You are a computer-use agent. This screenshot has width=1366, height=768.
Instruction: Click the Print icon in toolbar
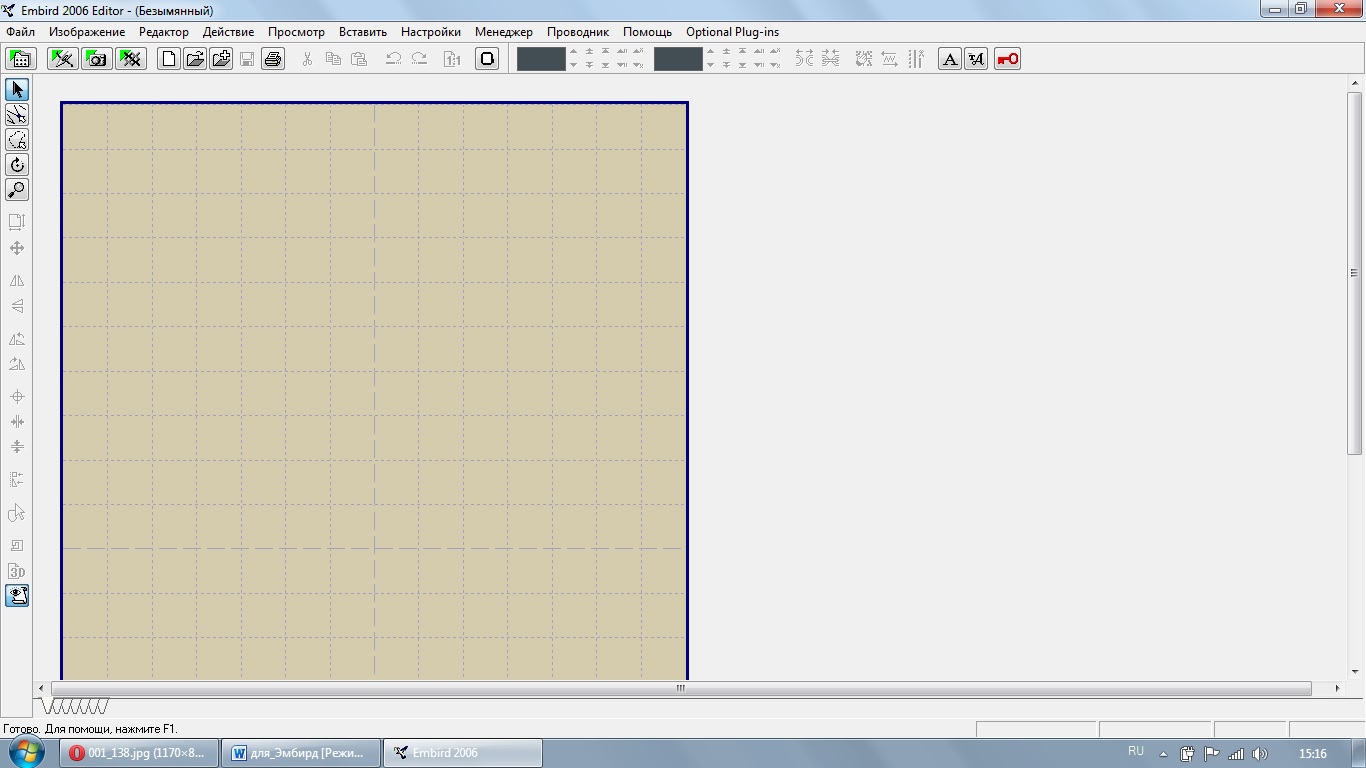click(273, 59)
